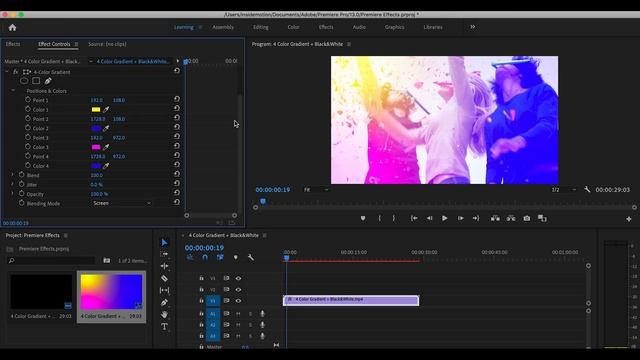This screenshot has height=360, width=640.
Task: Reset the Blend parameter
Action: [176, 174]
